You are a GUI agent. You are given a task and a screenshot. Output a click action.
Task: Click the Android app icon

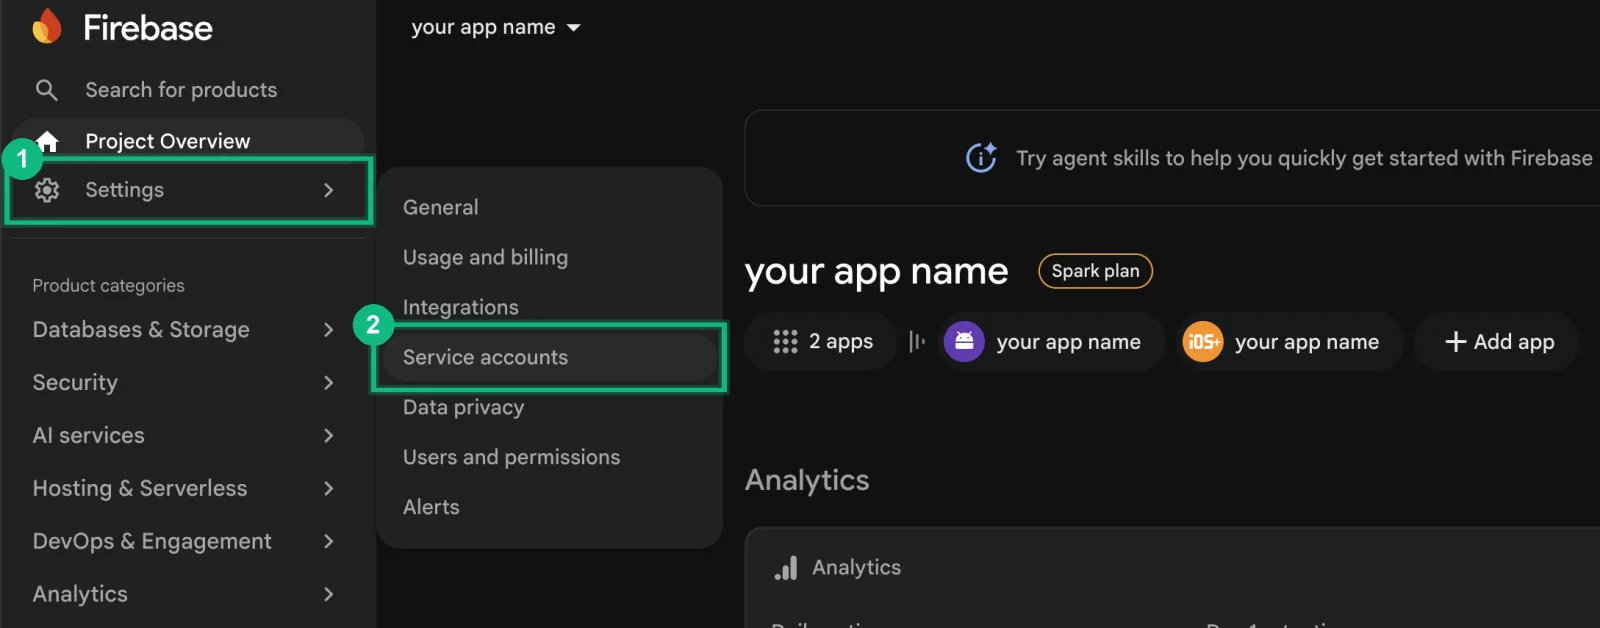tap(964, 342)
